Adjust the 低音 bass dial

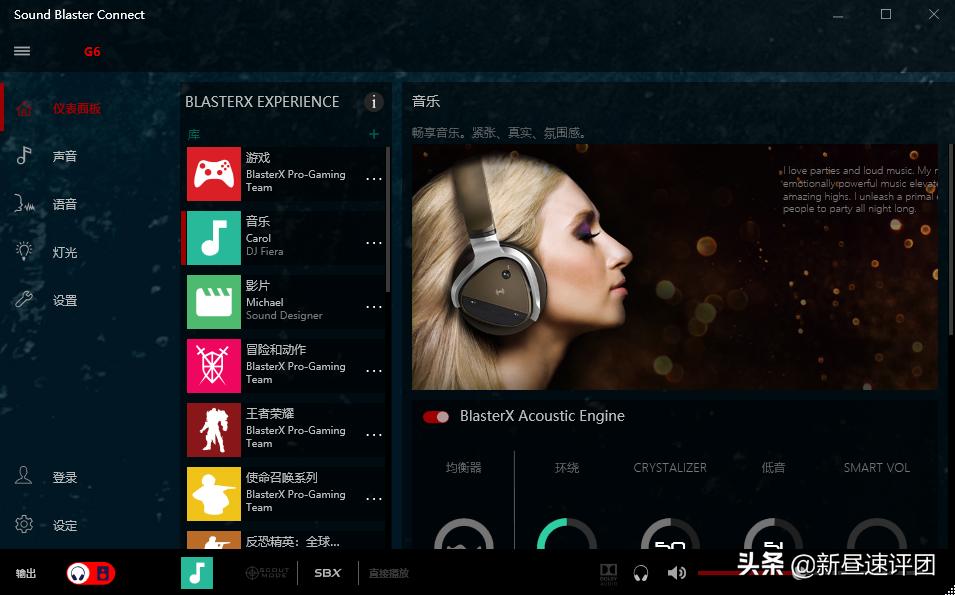pyautogui.click(x=773, y=534)
